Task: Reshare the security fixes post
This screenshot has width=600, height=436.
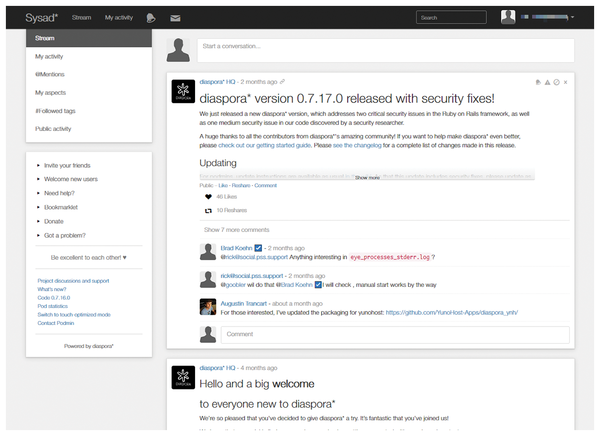Action: tap(241, 186)
